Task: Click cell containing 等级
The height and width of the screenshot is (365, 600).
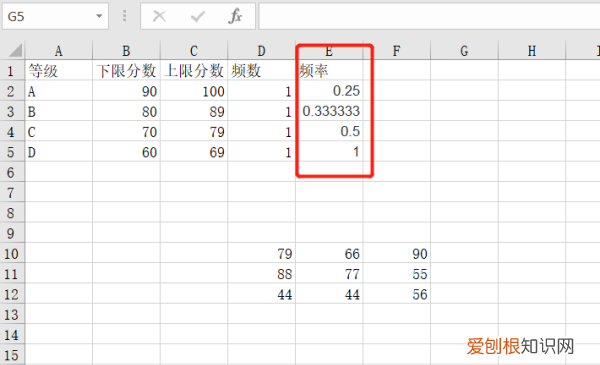Action: click(x=59, y=70)
